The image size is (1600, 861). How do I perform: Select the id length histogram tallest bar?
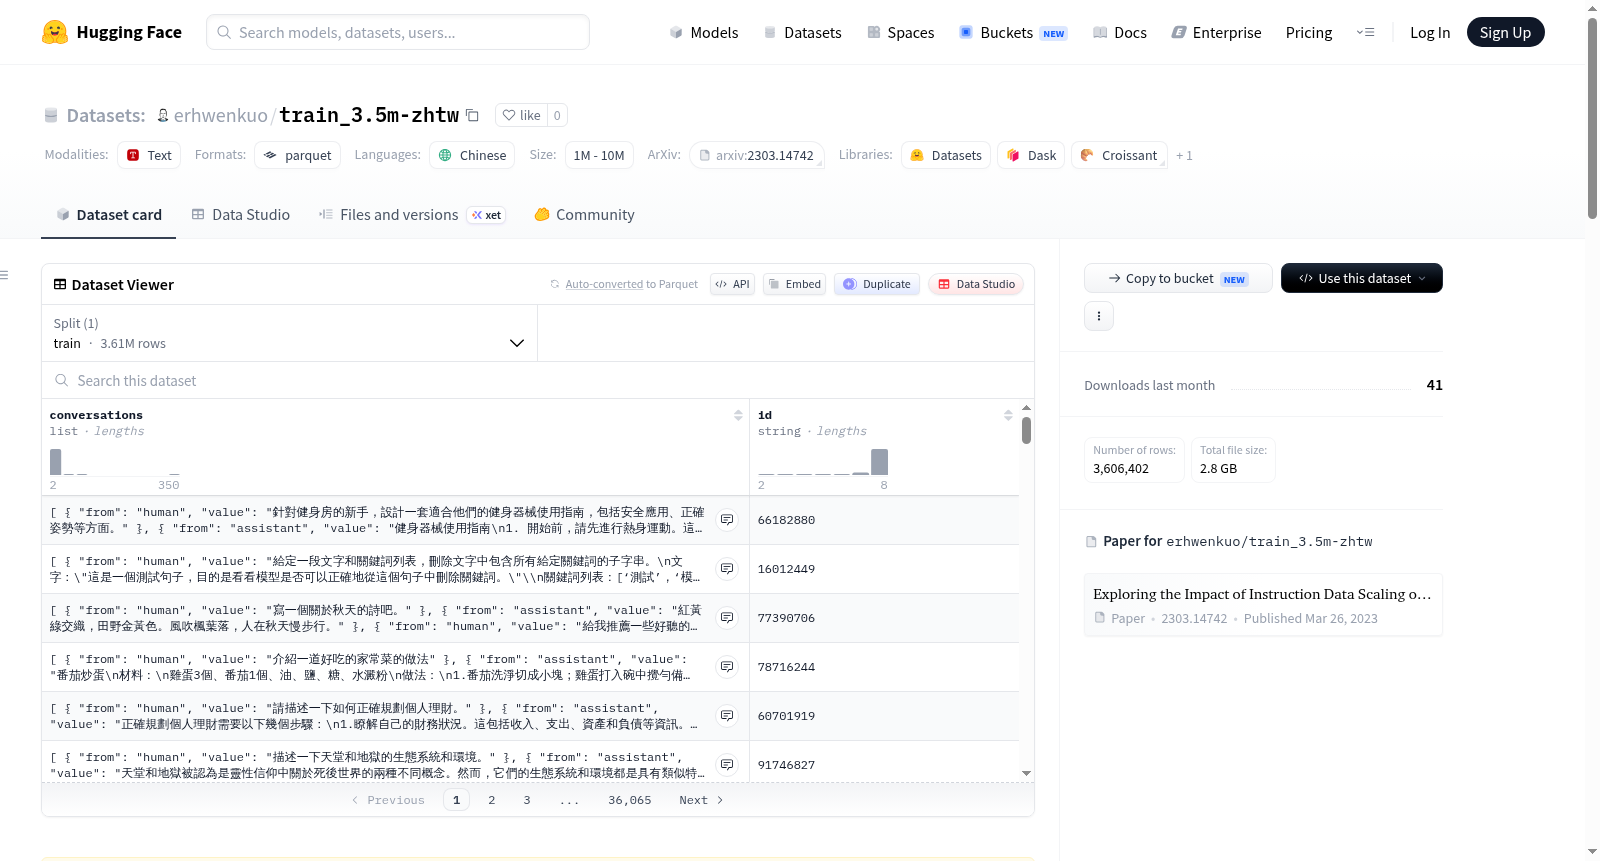pyautogui.click(x=879, y=462)
